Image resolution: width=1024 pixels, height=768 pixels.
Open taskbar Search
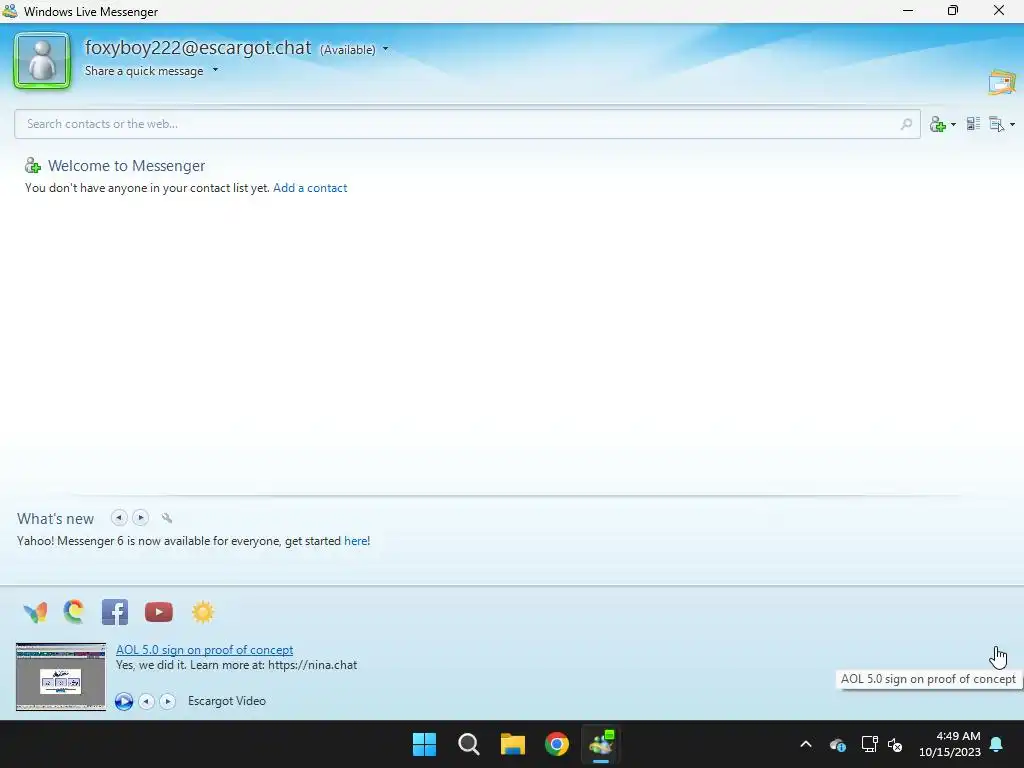(x=469, y=744)
